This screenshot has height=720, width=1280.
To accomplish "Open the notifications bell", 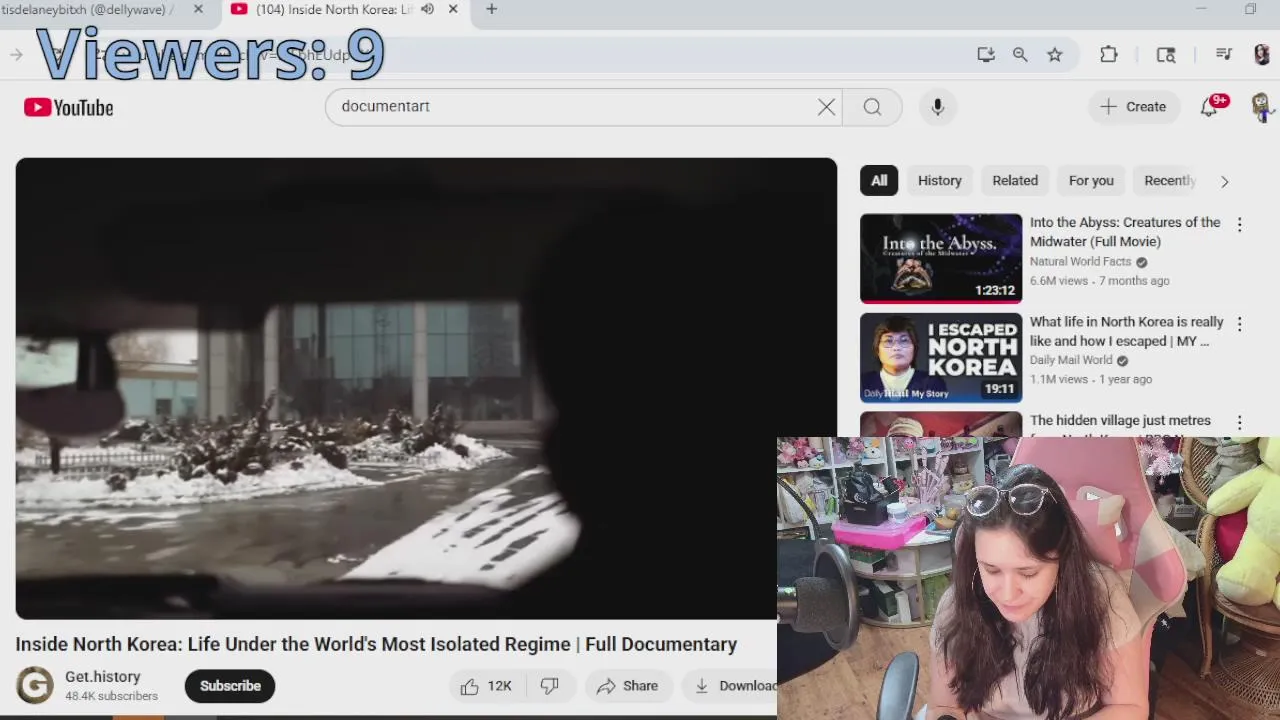I will coord(1209,107).
